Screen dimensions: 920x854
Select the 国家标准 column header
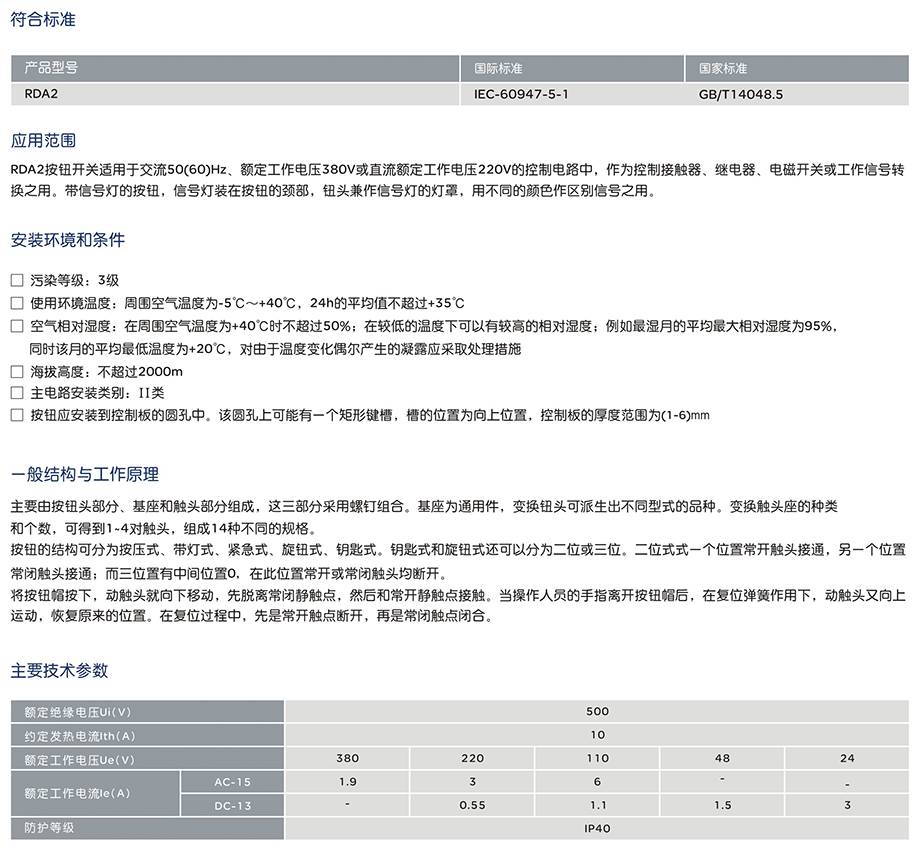[723, 69]
